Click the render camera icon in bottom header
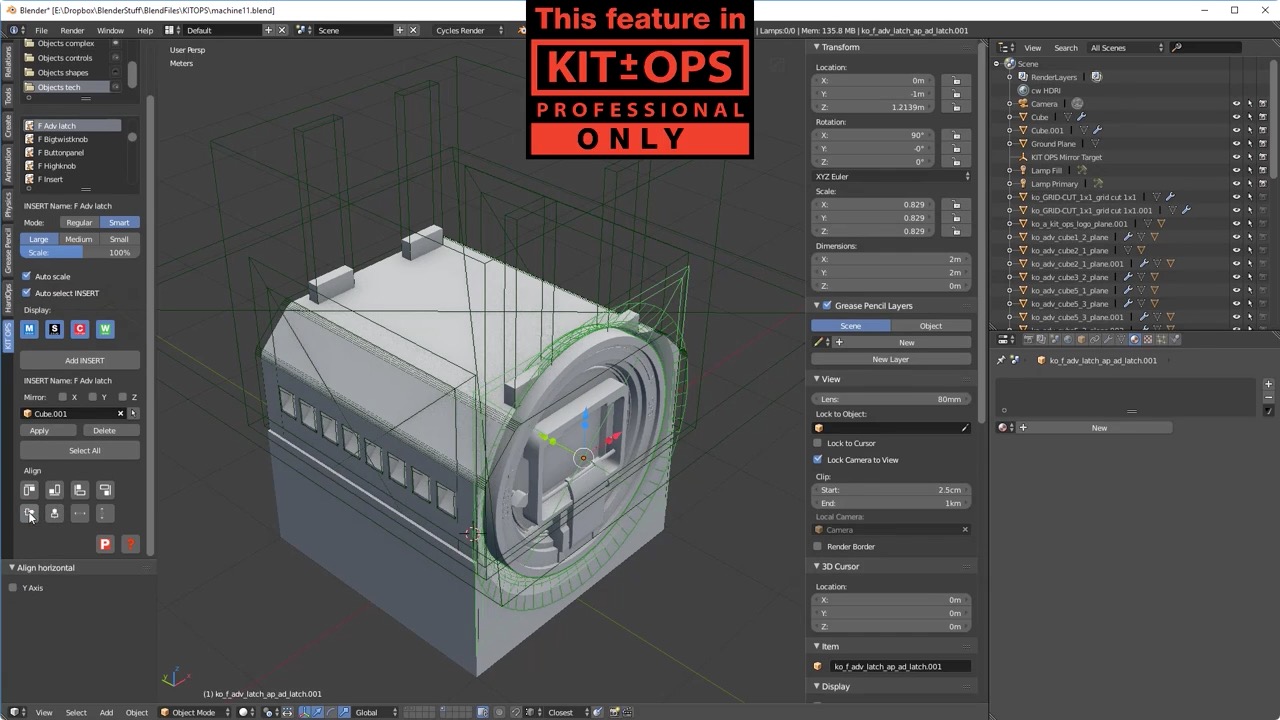 click(614, 712)
